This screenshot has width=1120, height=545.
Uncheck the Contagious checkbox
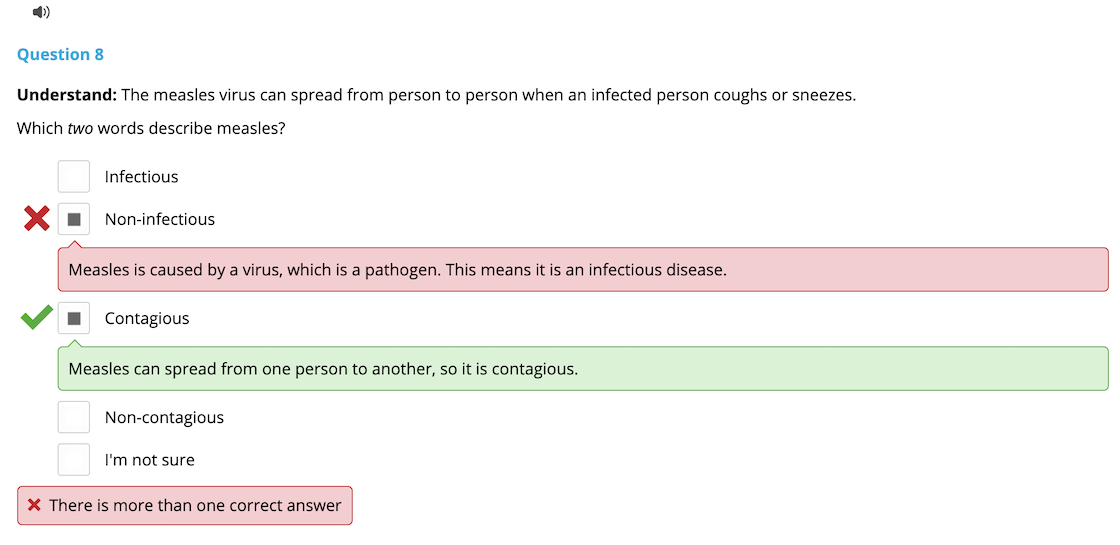[x=74, y=318]
